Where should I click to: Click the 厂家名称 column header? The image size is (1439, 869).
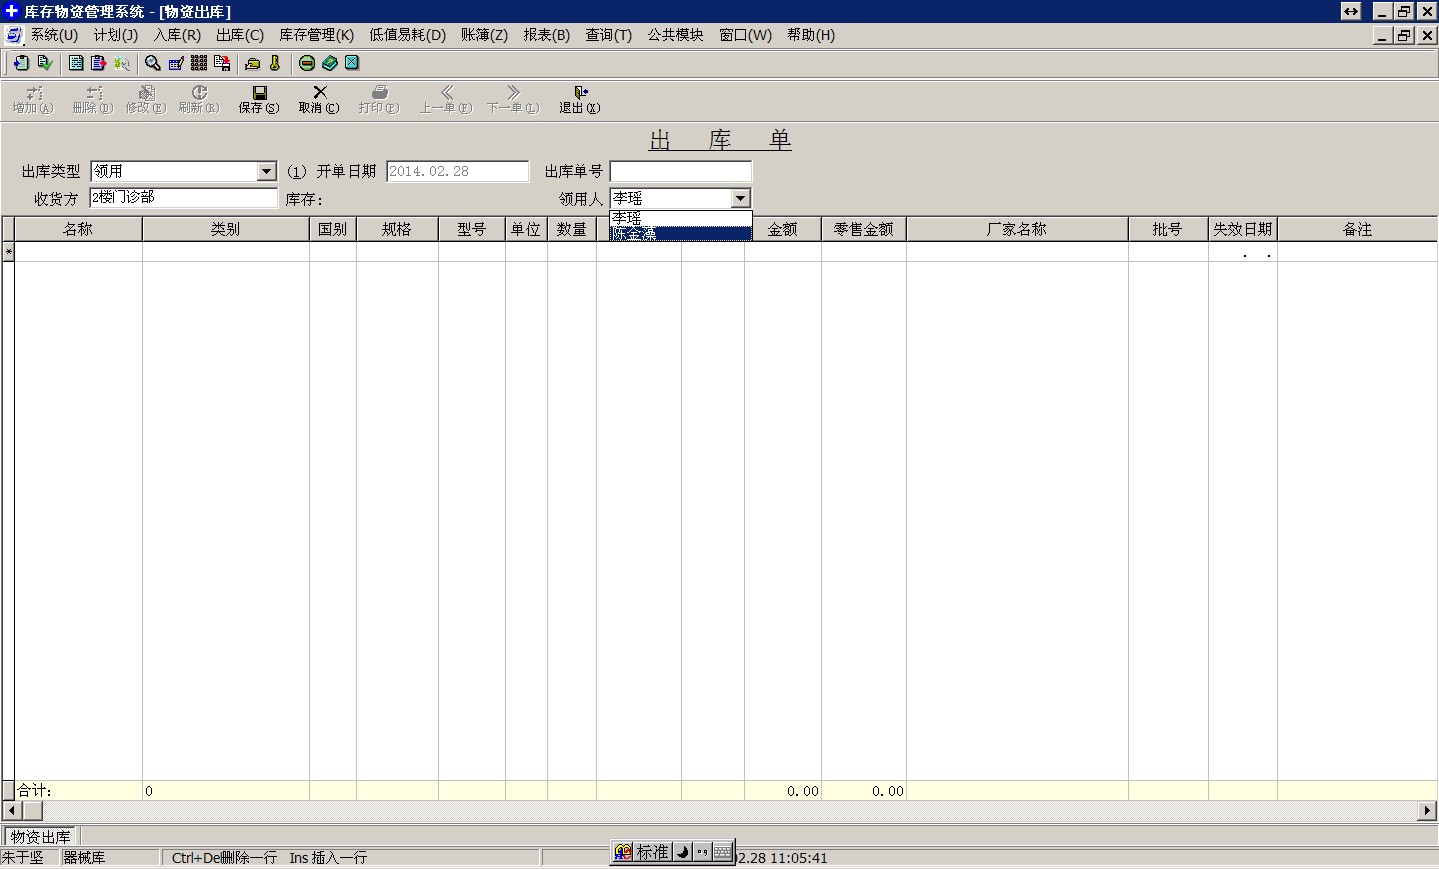pos(1017,229)
